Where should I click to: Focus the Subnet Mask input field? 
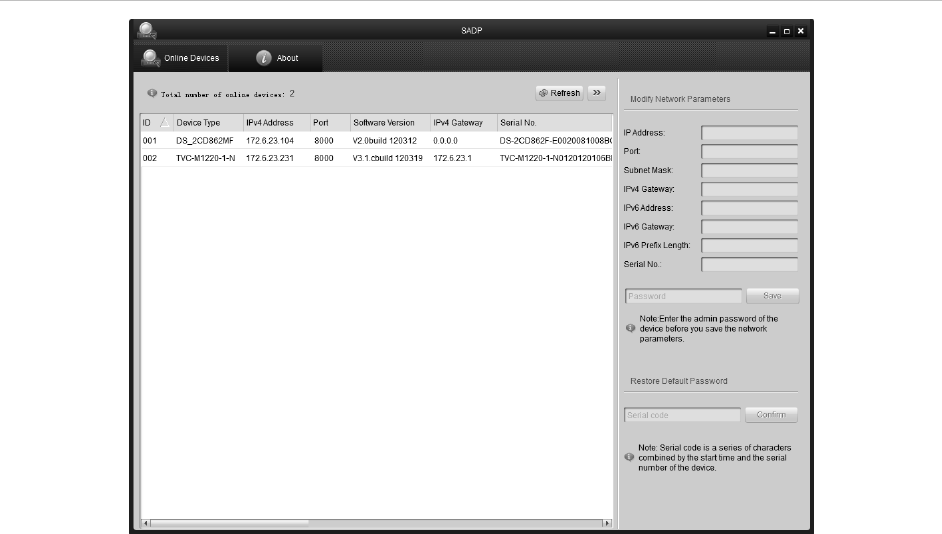tap(749, 170)
